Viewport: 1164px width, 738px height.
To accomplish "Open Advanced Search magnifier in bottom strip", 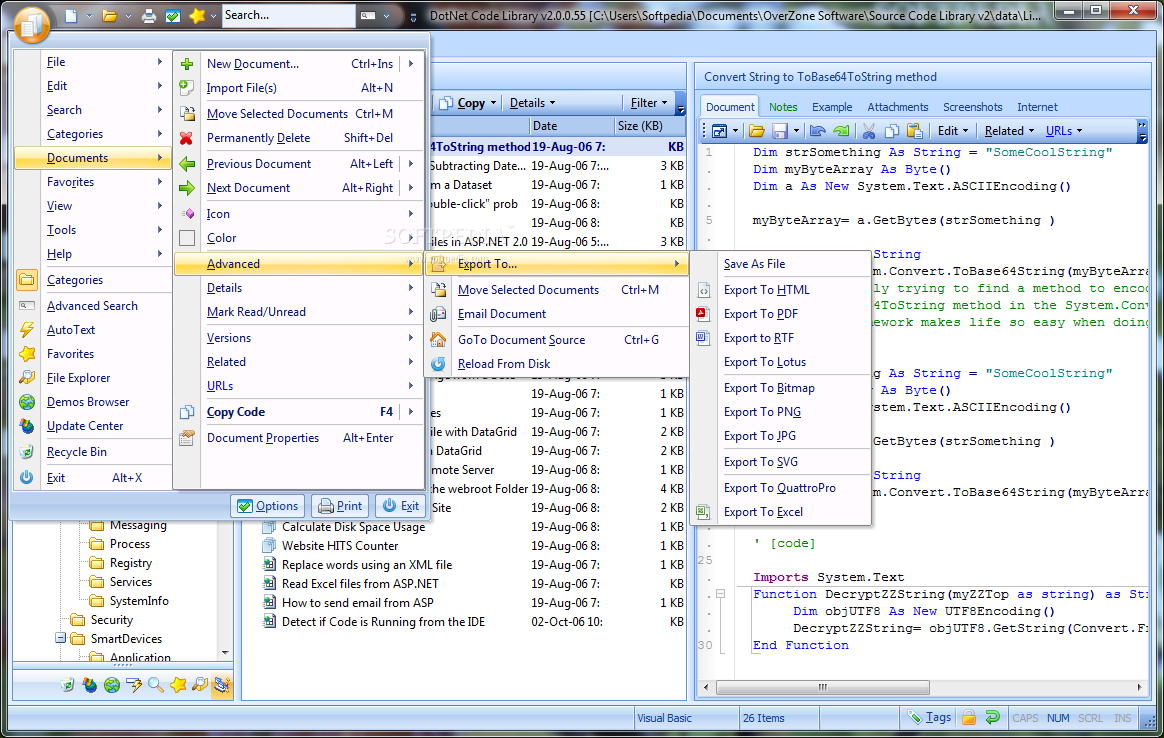I will [156, 685].
